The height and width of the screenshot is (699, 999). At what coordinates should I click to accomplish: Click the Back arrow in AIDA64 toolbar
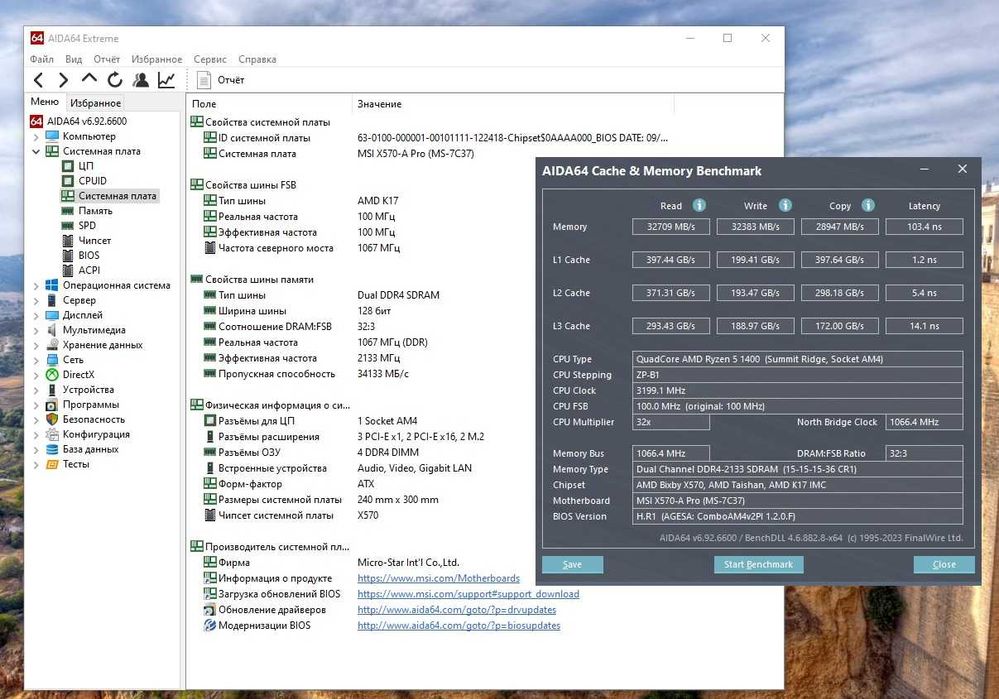point(38,80)
